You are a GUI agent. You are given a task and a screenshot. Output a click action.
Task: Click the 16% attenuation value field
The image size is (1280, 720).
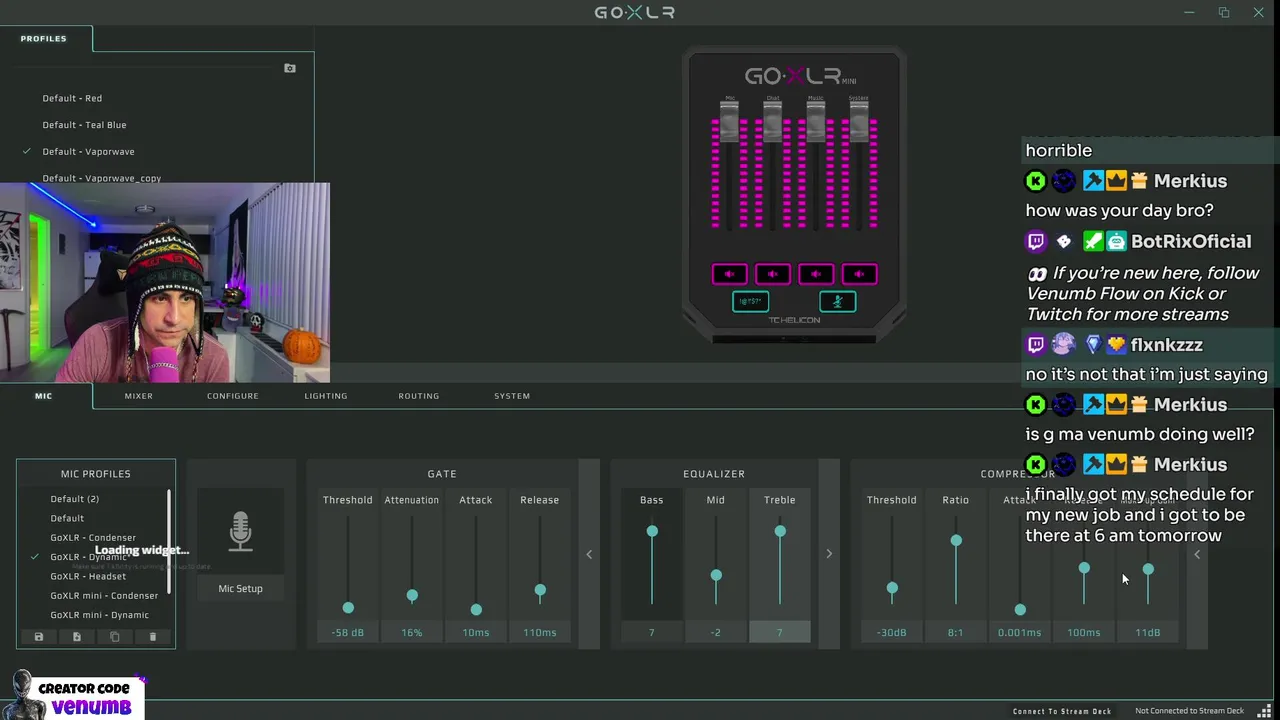tap(412, 633)
